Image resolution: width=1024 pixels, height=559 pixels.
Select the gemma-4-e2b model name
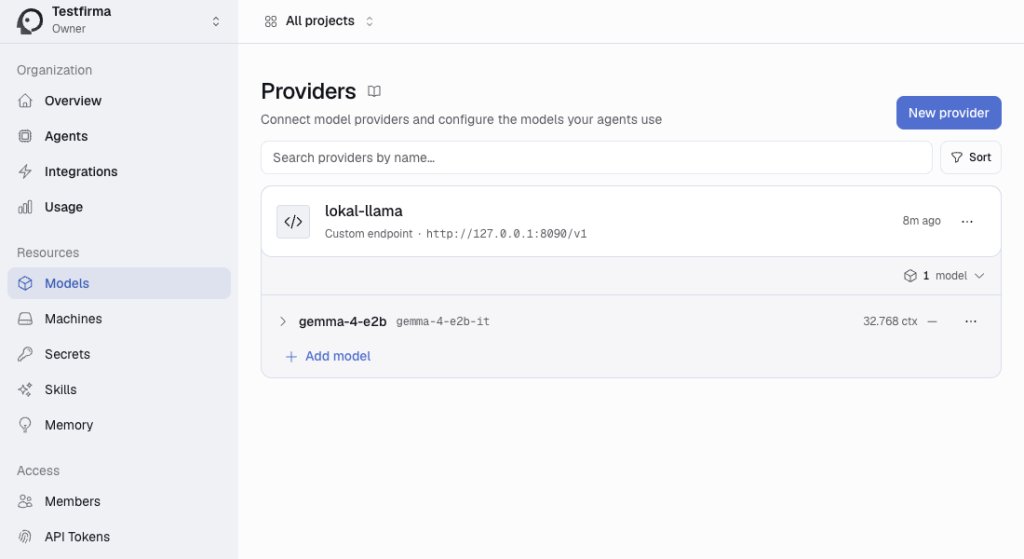(x=343, y=321)
